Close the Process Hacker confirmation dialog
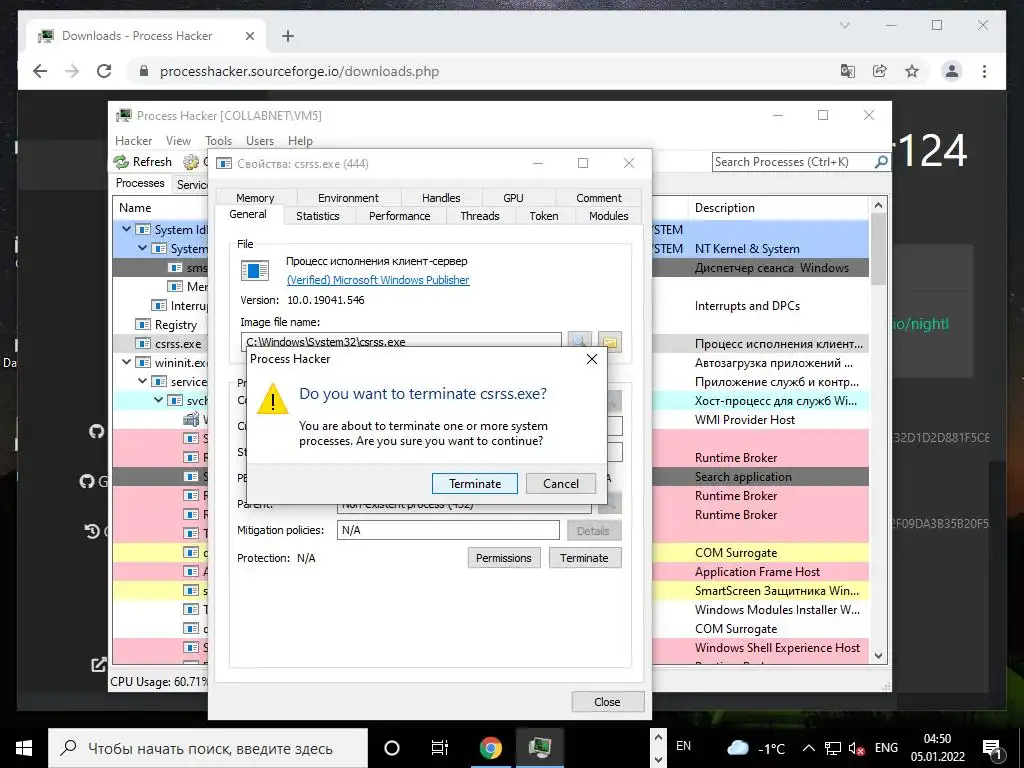Image resolution: width=1024 pixels, height=768 pixels. pyautogui.click(x=592, y=359)
